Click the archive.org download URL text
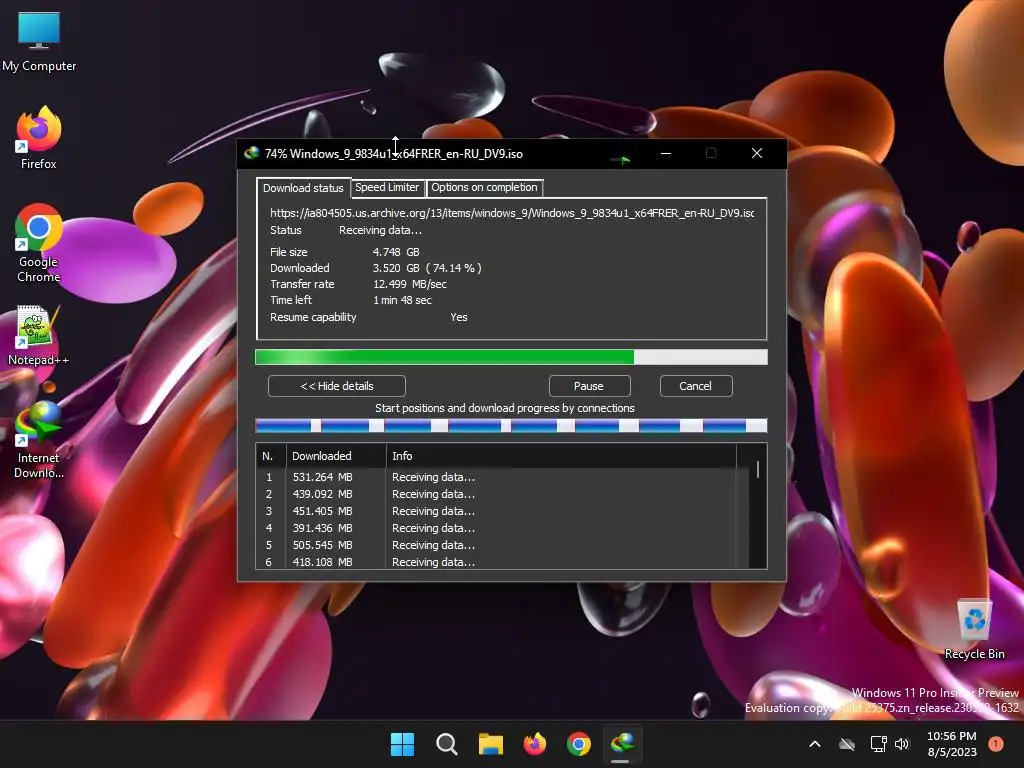1024x768 pixels. click(x=512, y=213)
